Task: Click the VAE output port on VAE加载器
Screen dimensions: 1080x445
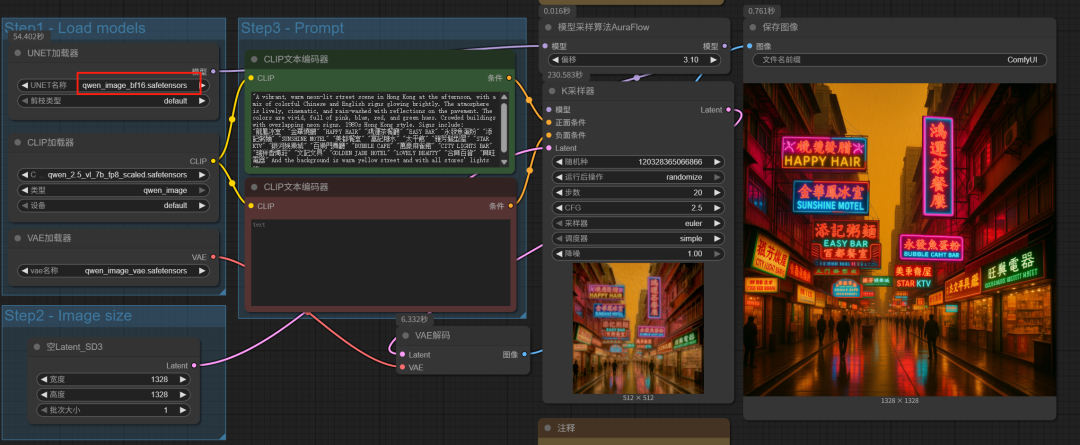Action: tap(214, 257)
